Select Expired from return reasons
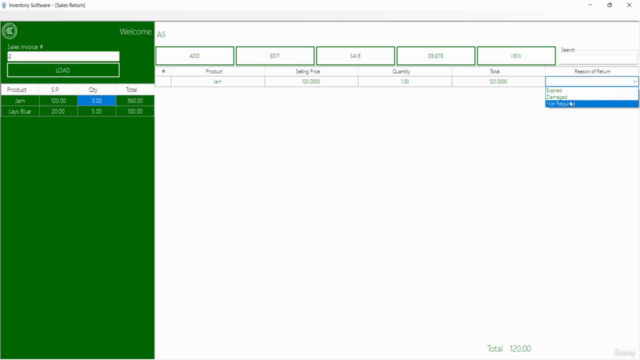This screenshot has height=360, width=640. 592,91
